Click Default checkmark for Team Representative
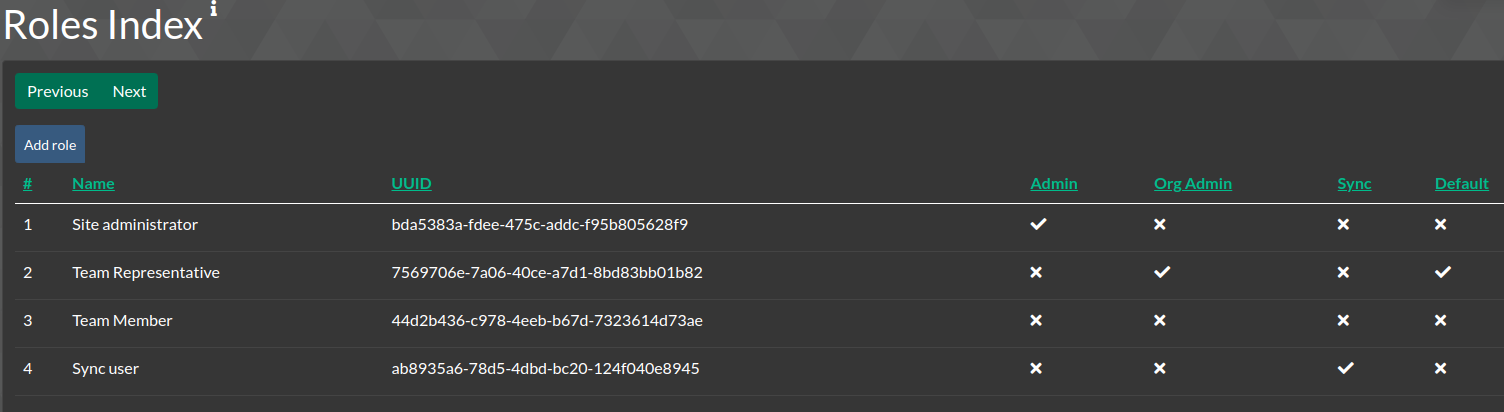This screenshot has height=412, width=1504. (1443, 272)
